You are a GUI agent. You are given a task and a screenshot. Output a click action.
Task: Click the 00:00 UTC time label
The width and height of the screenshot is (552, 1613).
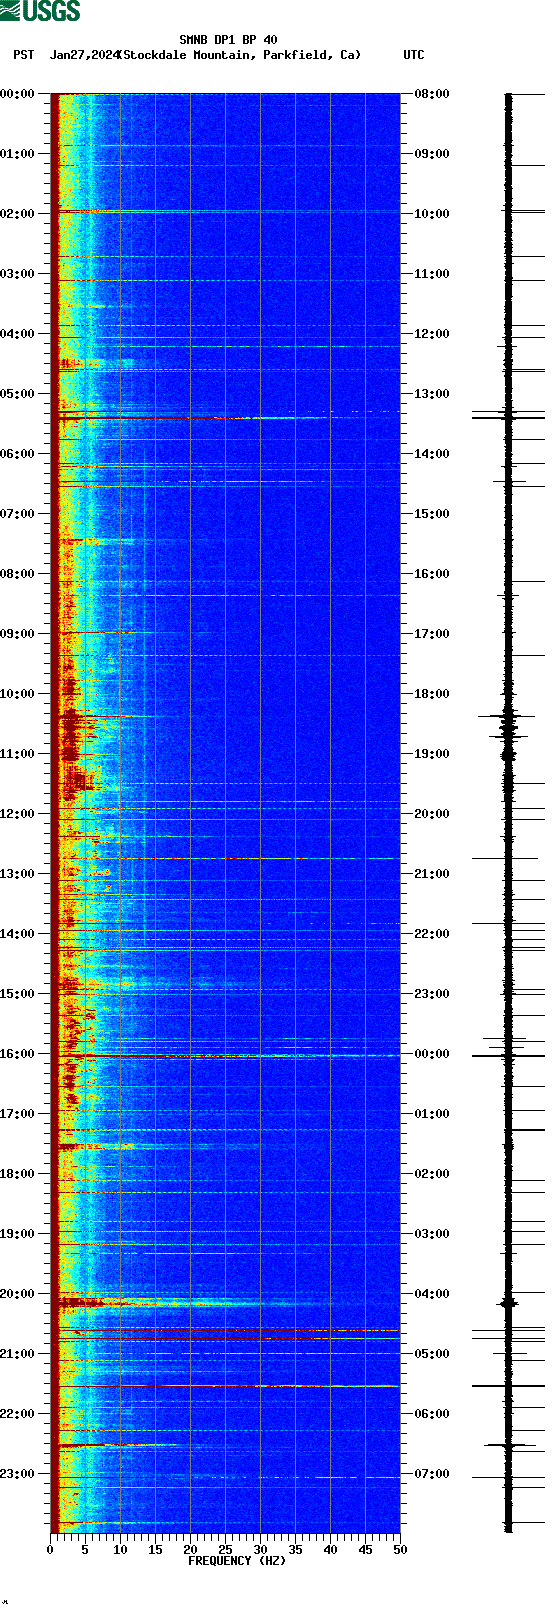point(431,1054)
